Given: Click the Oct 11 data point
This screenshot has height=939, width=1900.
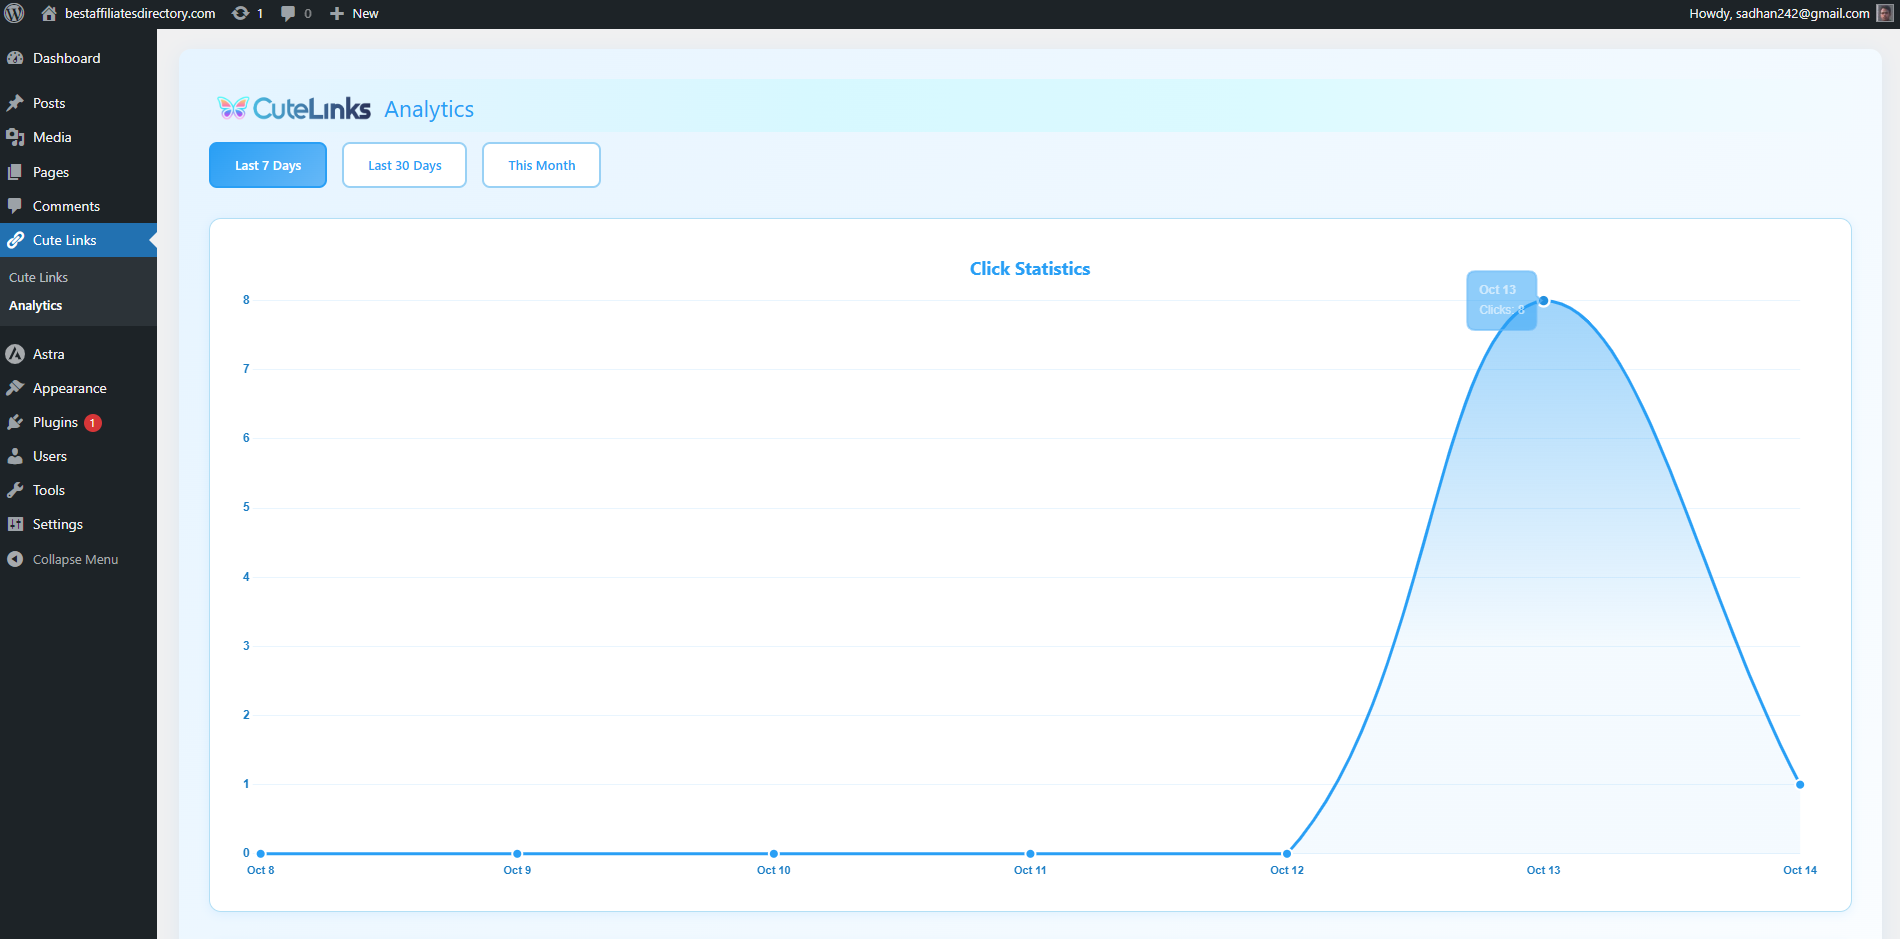Looking at the screenshot, I should (x=1030, y=853).
